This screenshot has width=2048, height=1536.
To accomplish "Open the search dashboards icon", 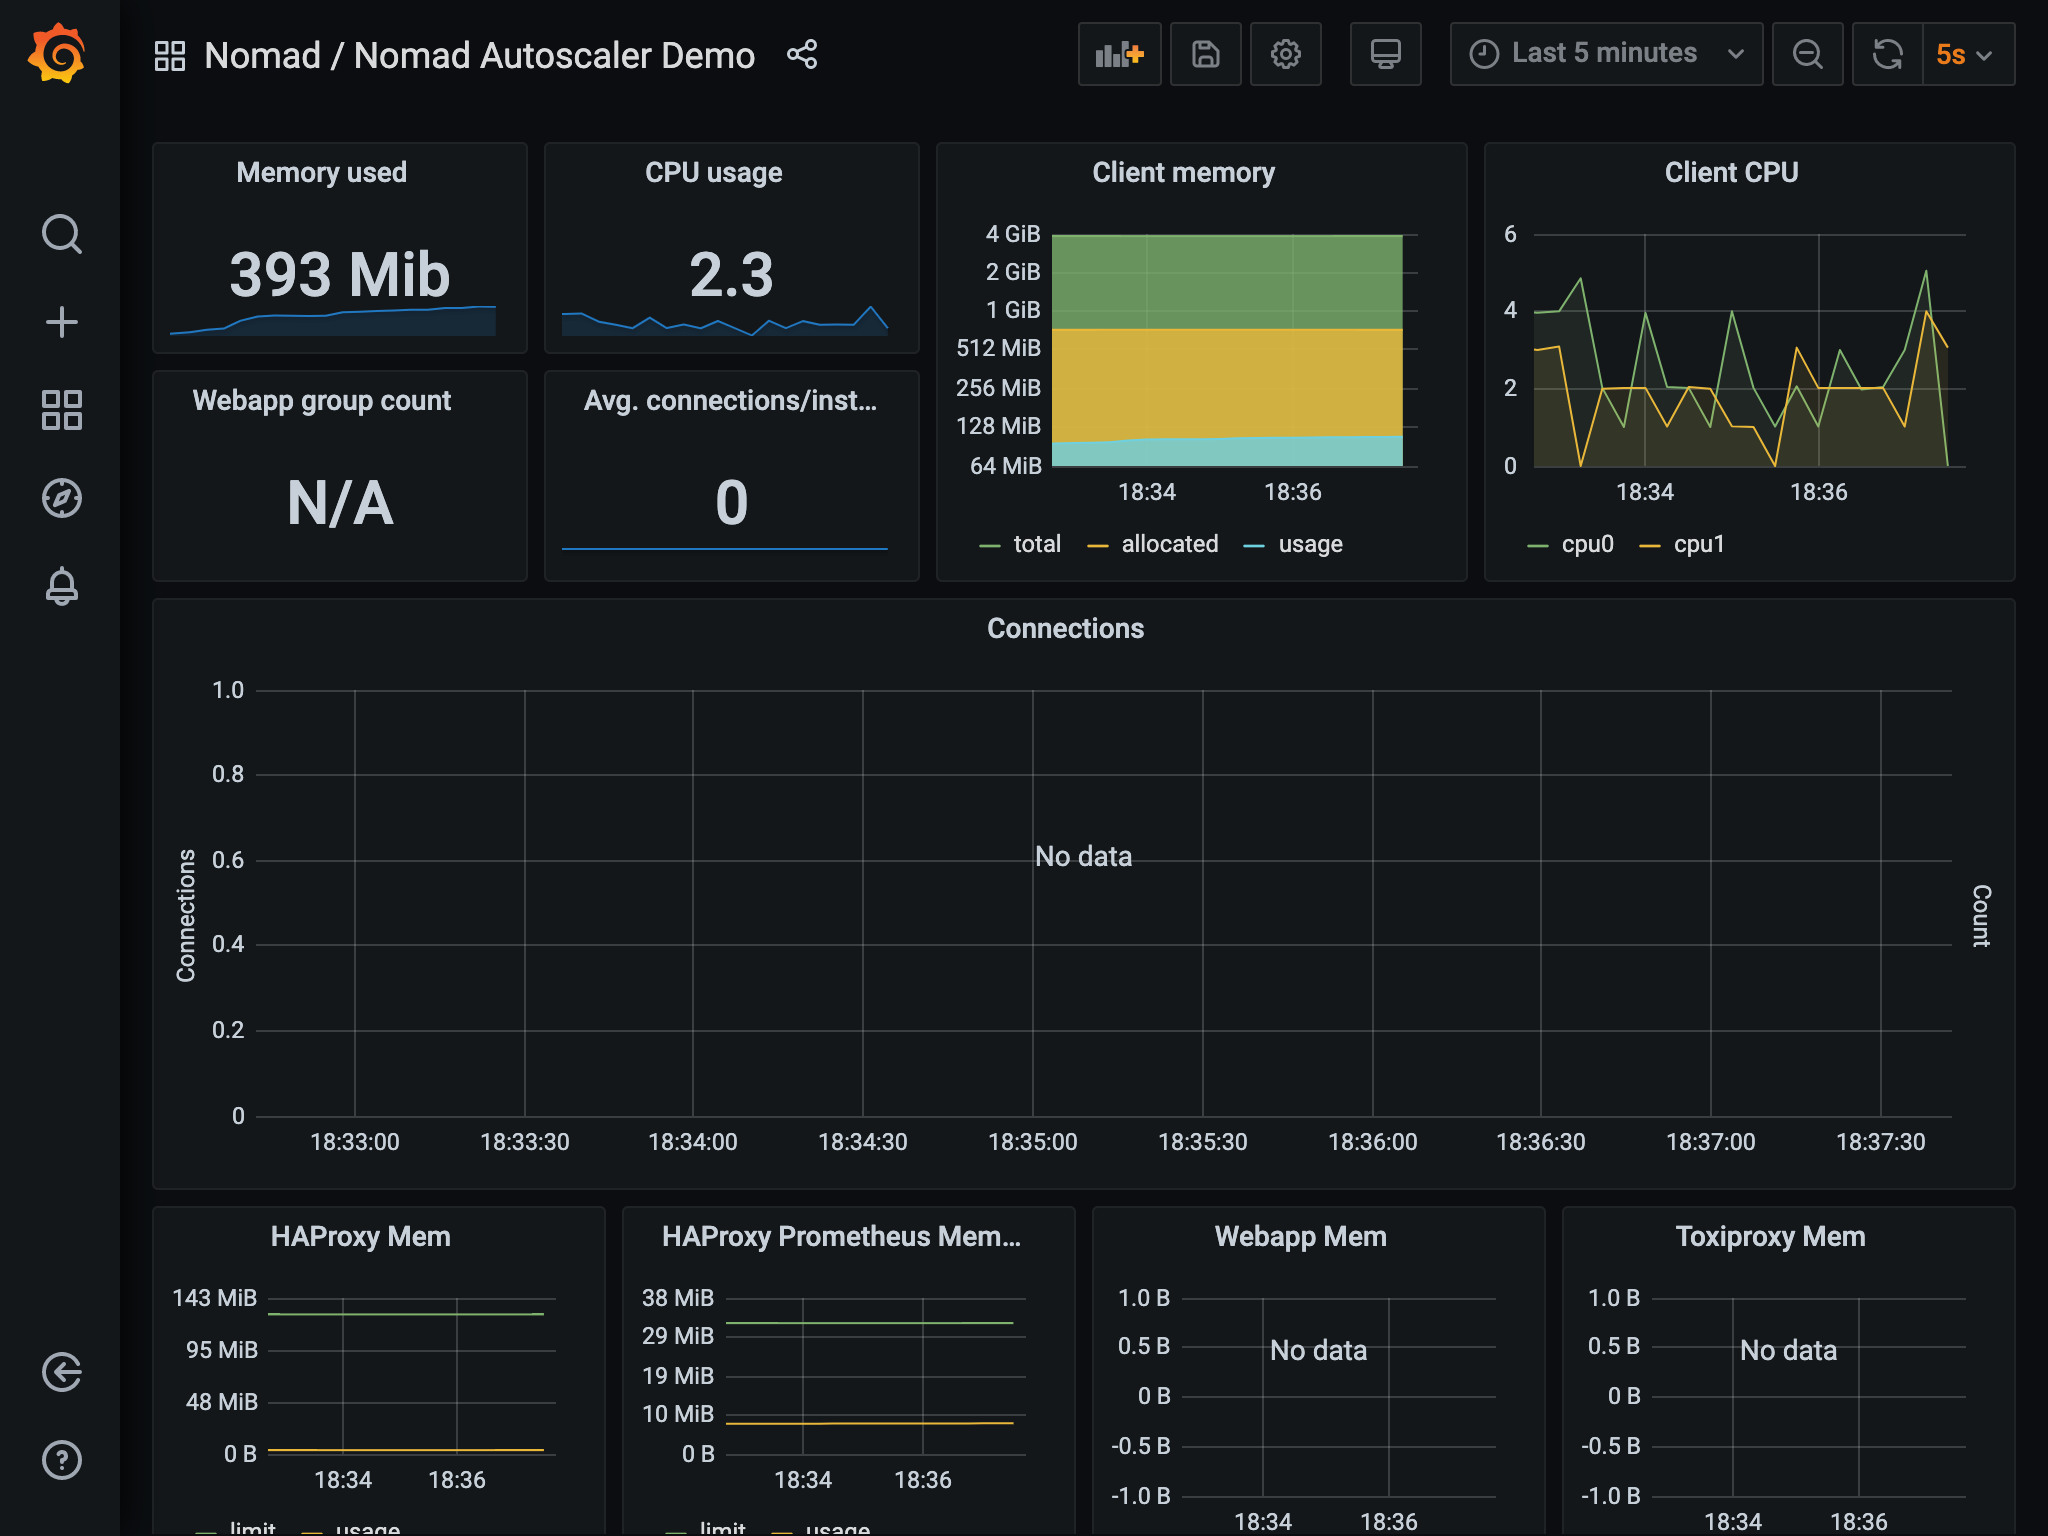I will [61, 234].
